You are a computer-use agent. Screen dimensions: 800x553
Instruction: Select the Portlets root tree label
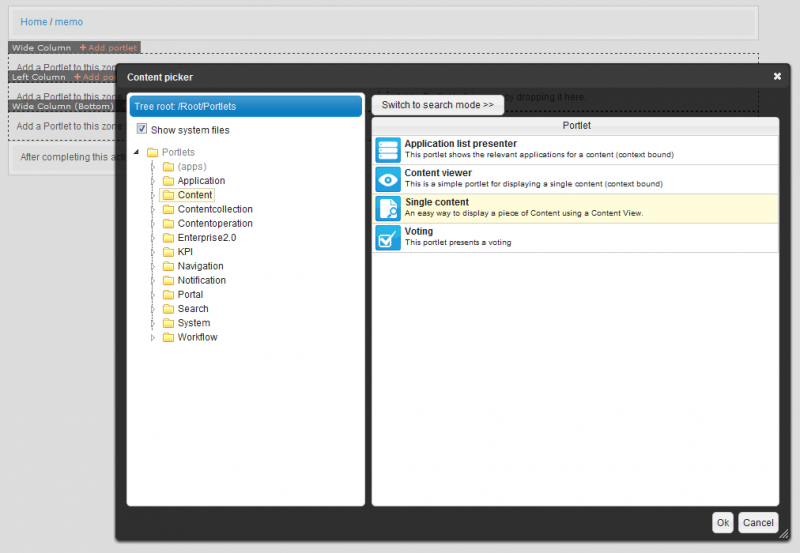click(179, 152)
